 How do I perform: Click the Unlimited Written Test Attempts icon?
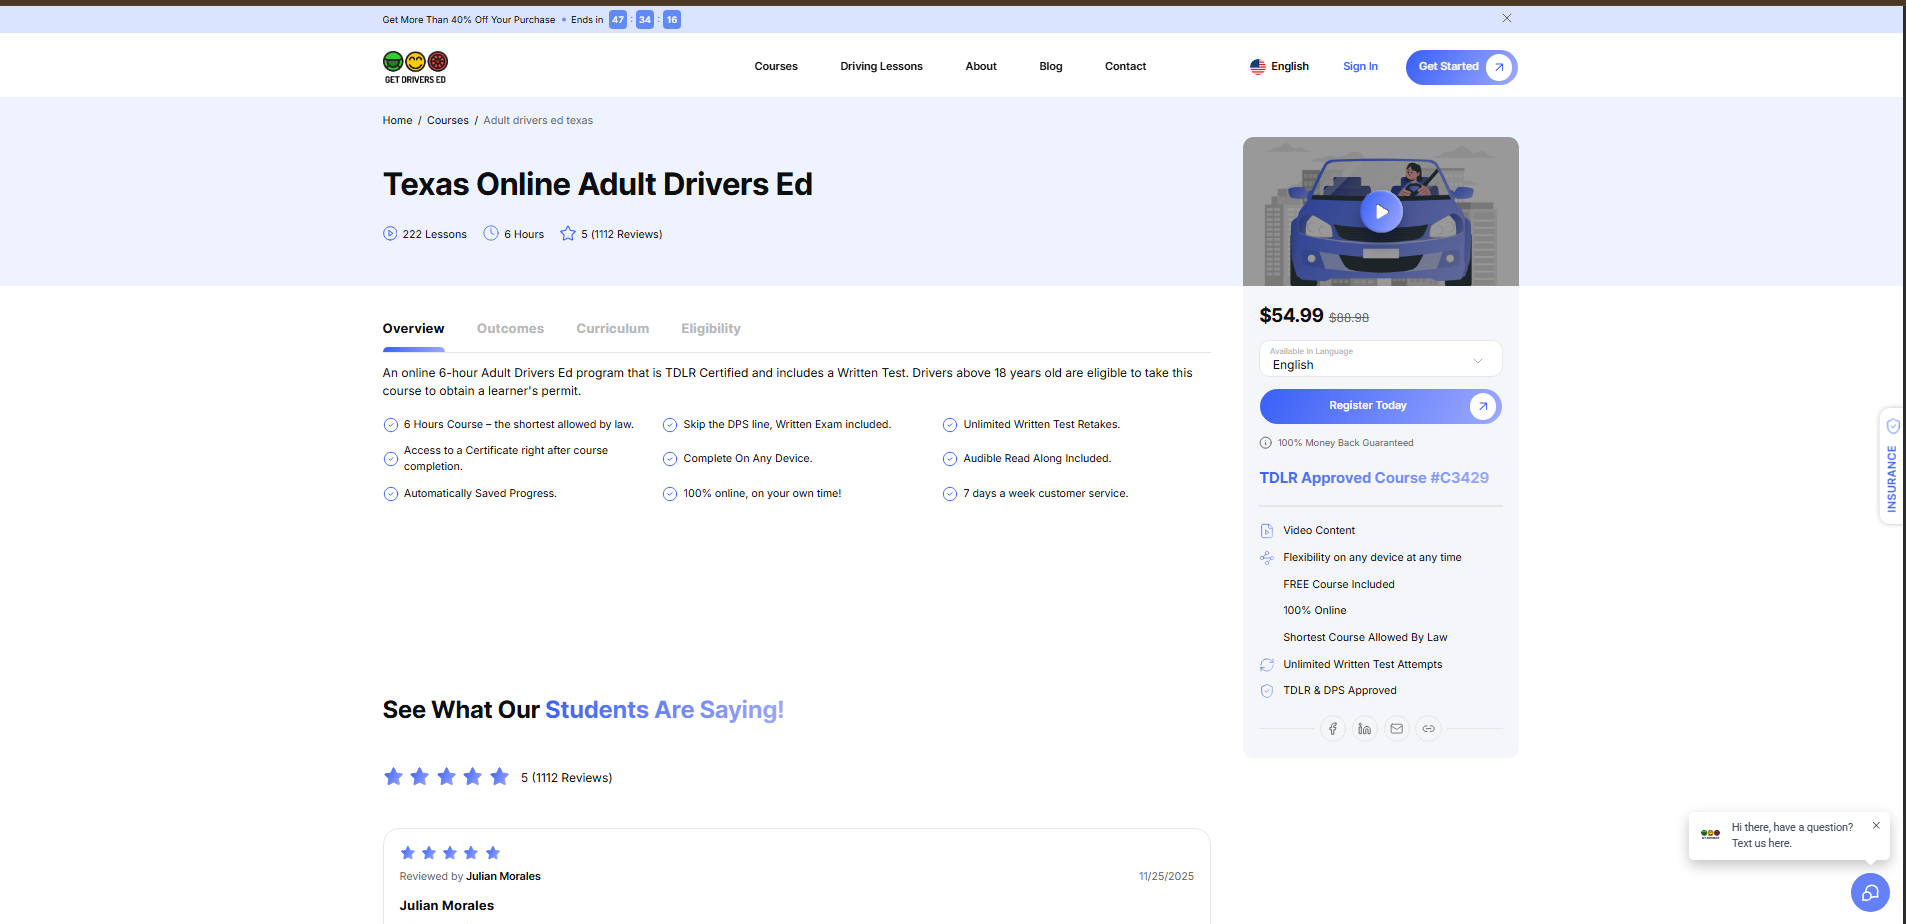(1267, 665)
